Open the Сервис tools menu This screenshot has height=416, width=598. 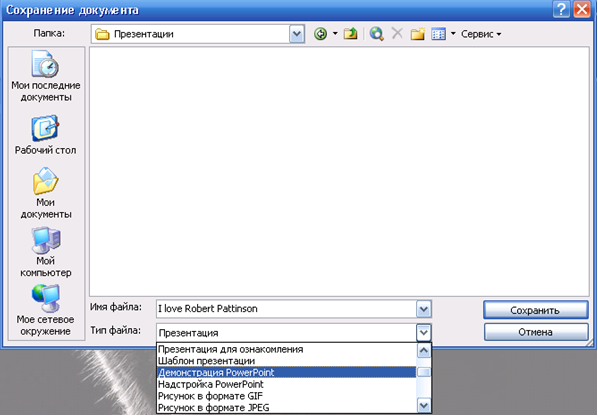click(481, 34)
